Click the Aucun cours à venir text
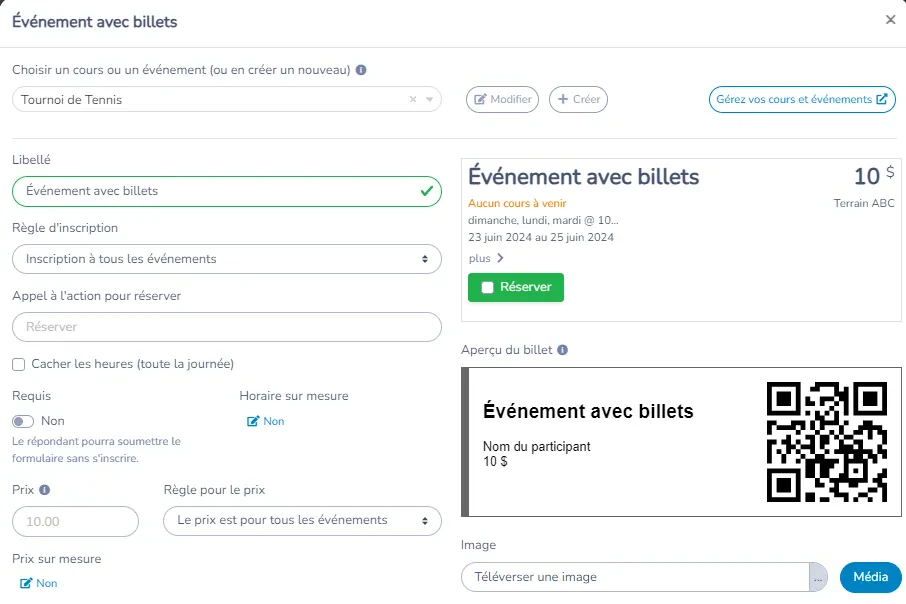 tap(517, 203)
